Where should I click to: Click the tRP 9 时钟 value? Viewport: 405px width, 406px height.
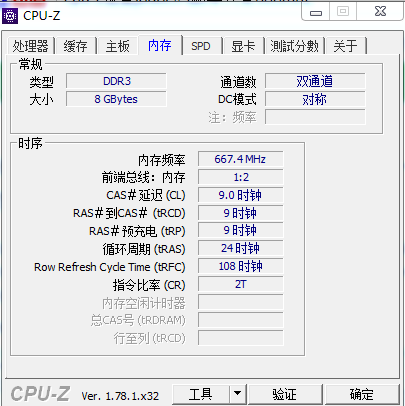240,230
